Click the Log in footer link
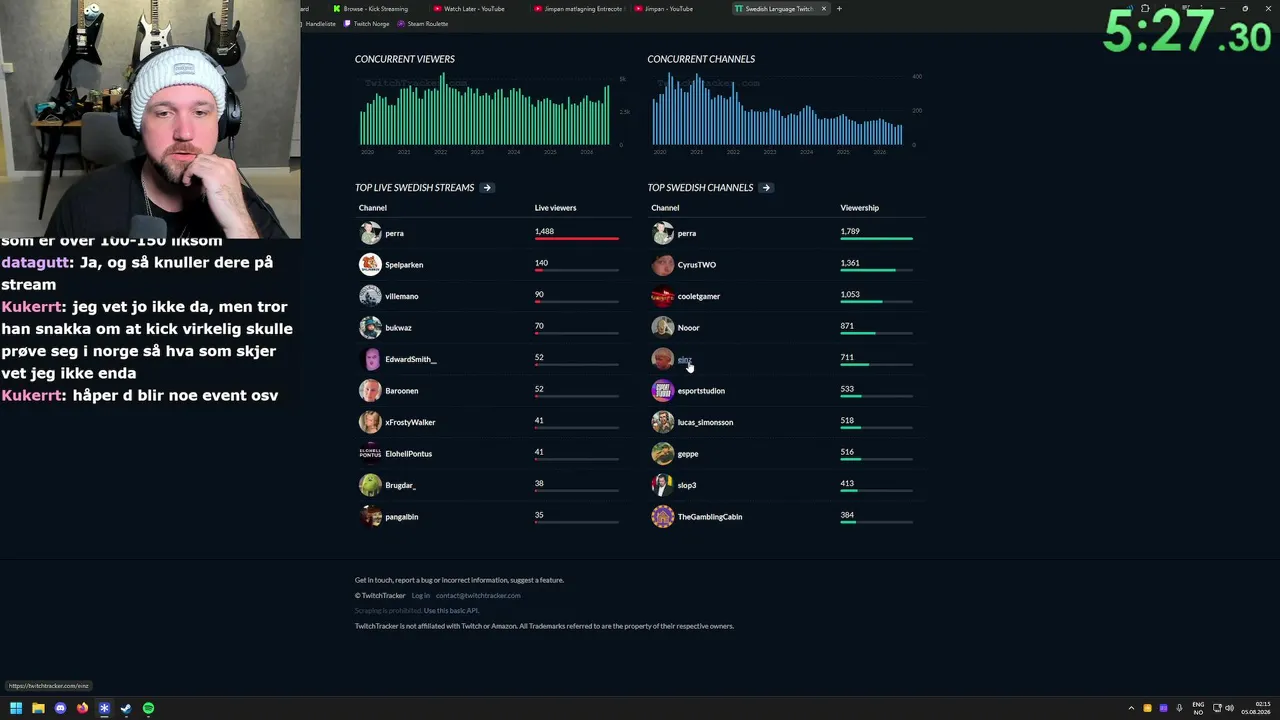The width and height of the screenshot is (1280, 720). 421,596
